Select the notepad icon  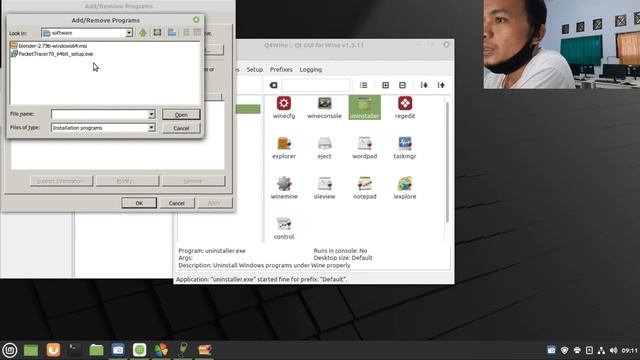(364, 188)
